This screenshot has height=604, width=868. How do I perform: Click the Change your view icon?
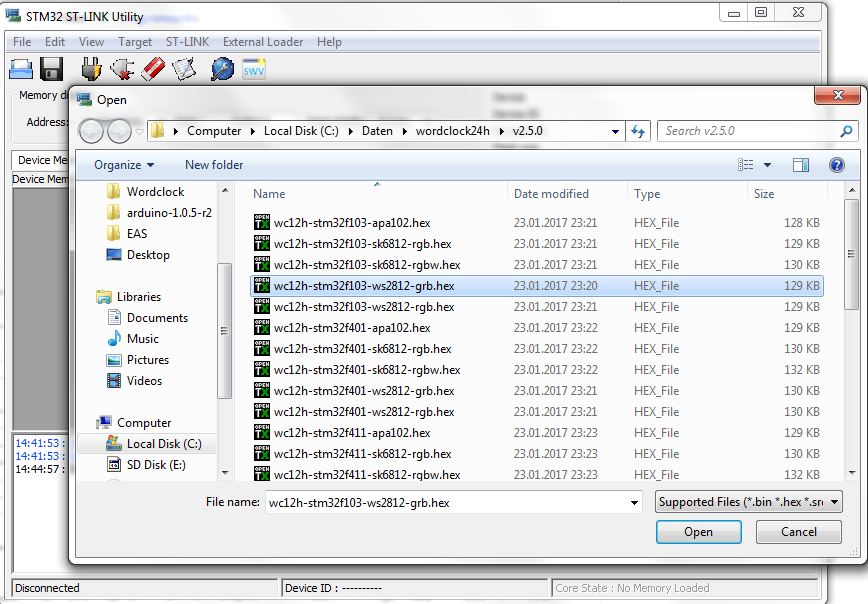[x=746, y=164]
